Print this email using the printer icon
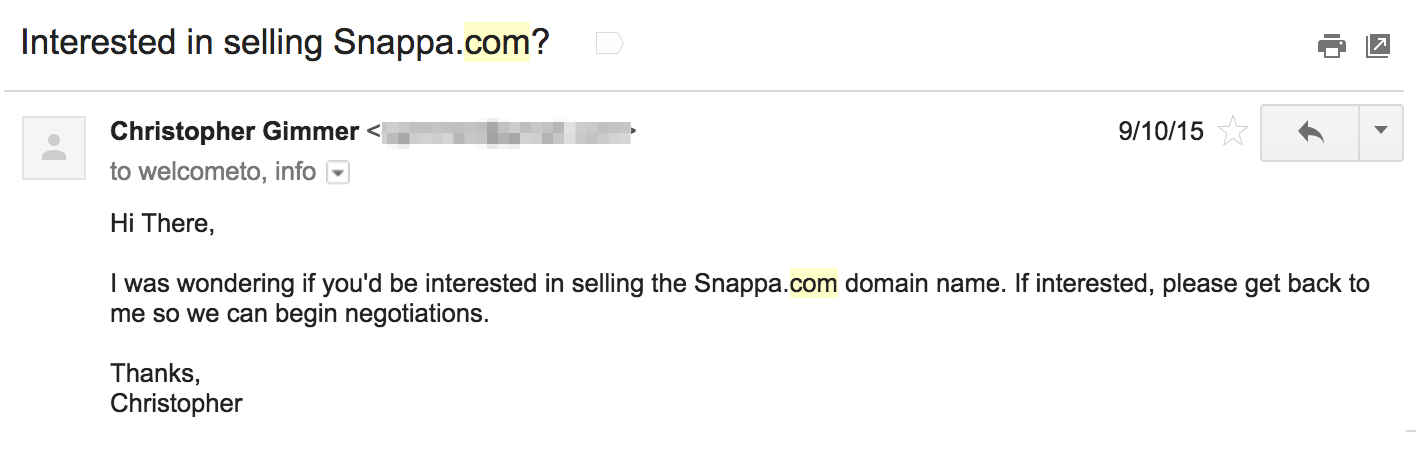 click(1331, 46)
